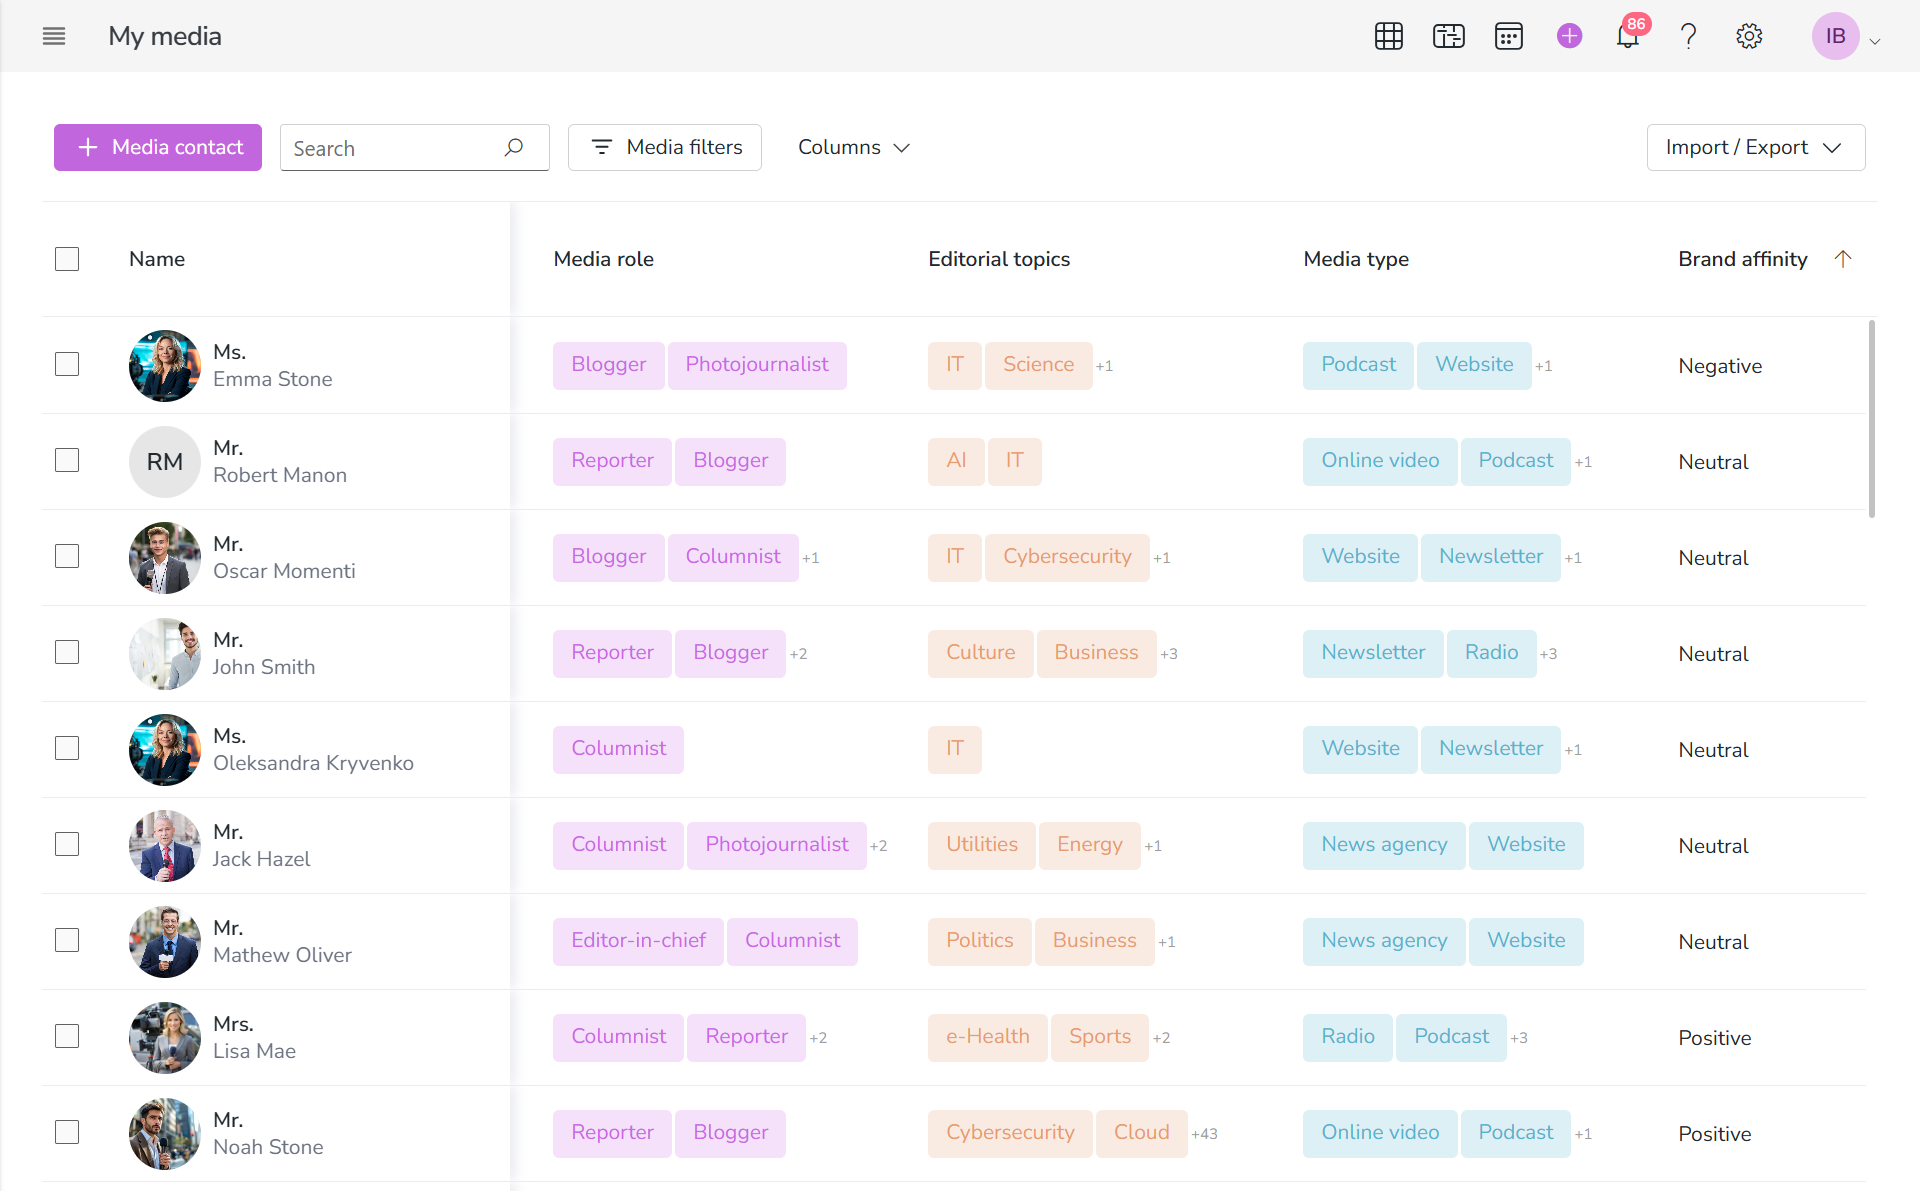Select all contacts with header checkbox

click(67, 259)
